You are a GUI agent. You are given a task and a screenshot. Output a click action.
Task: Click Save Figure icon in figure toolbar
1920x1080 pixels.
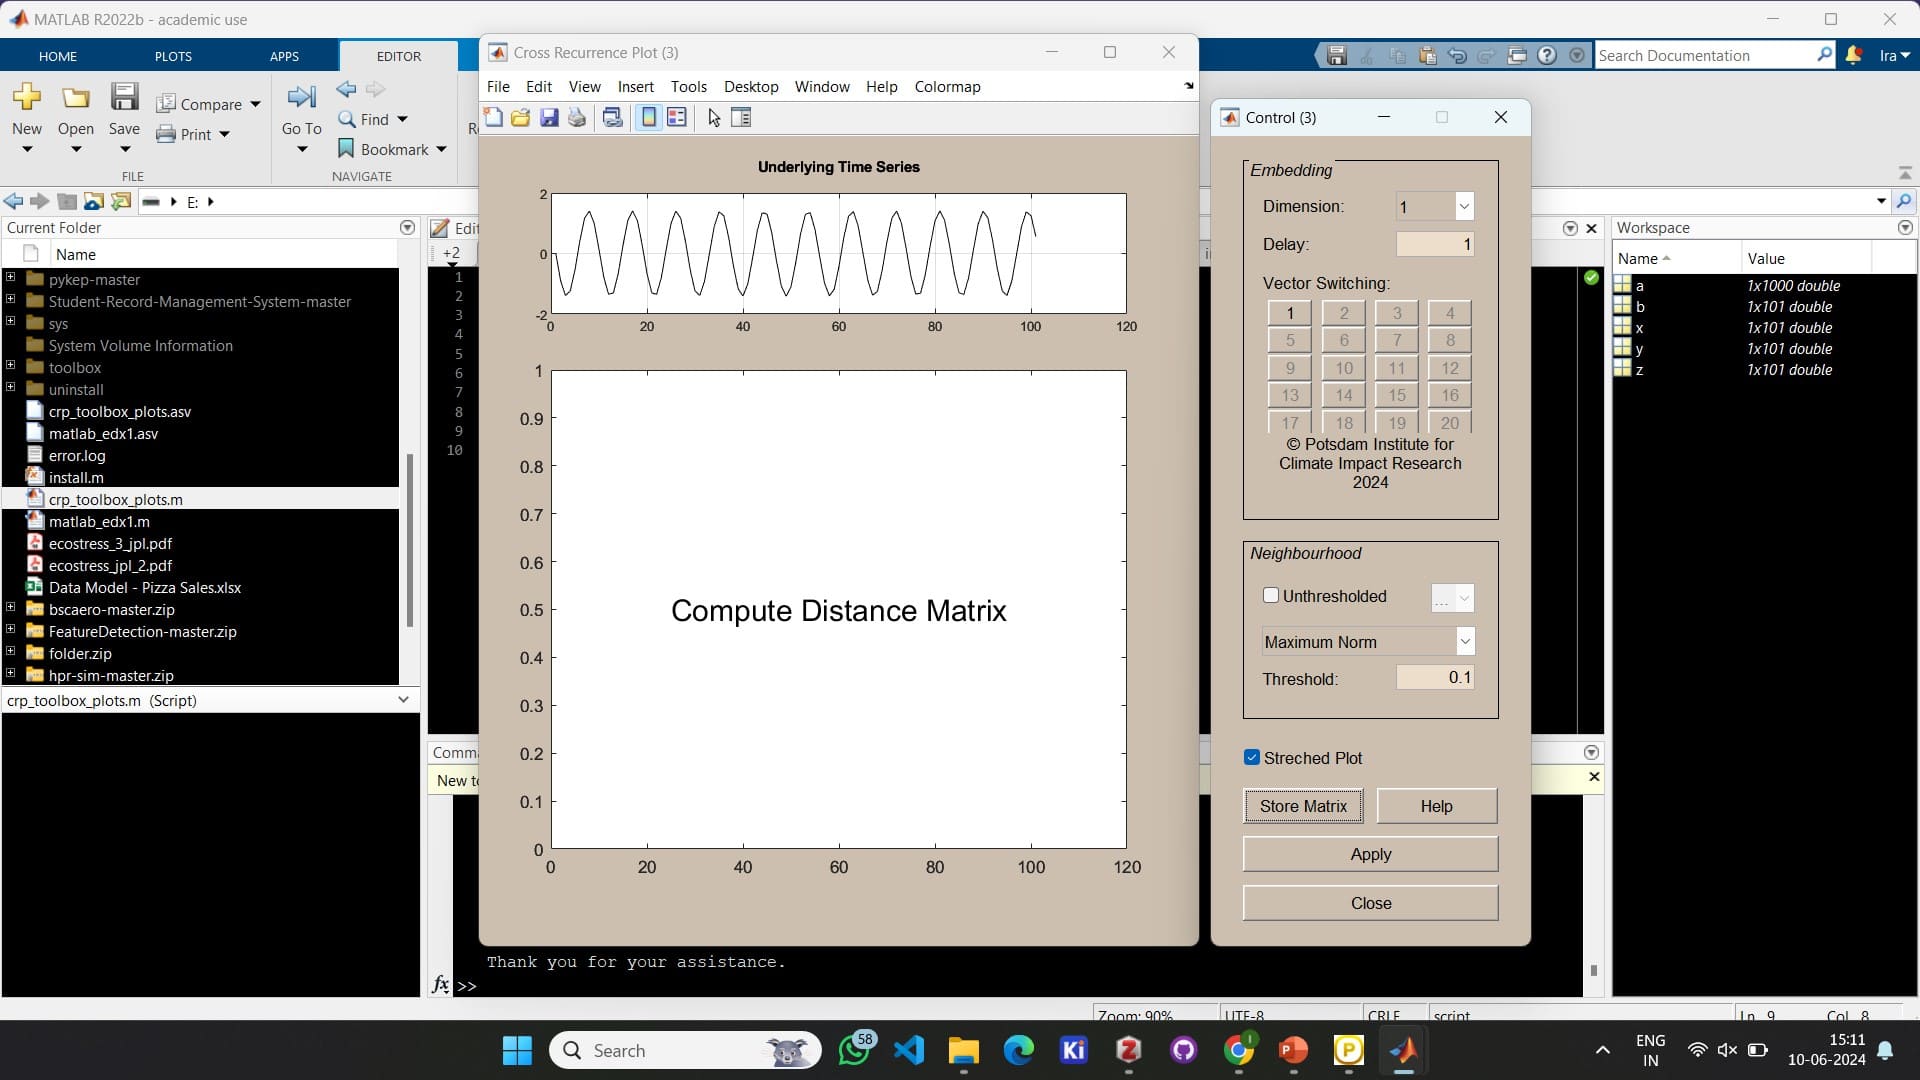[x=549, y=118]
